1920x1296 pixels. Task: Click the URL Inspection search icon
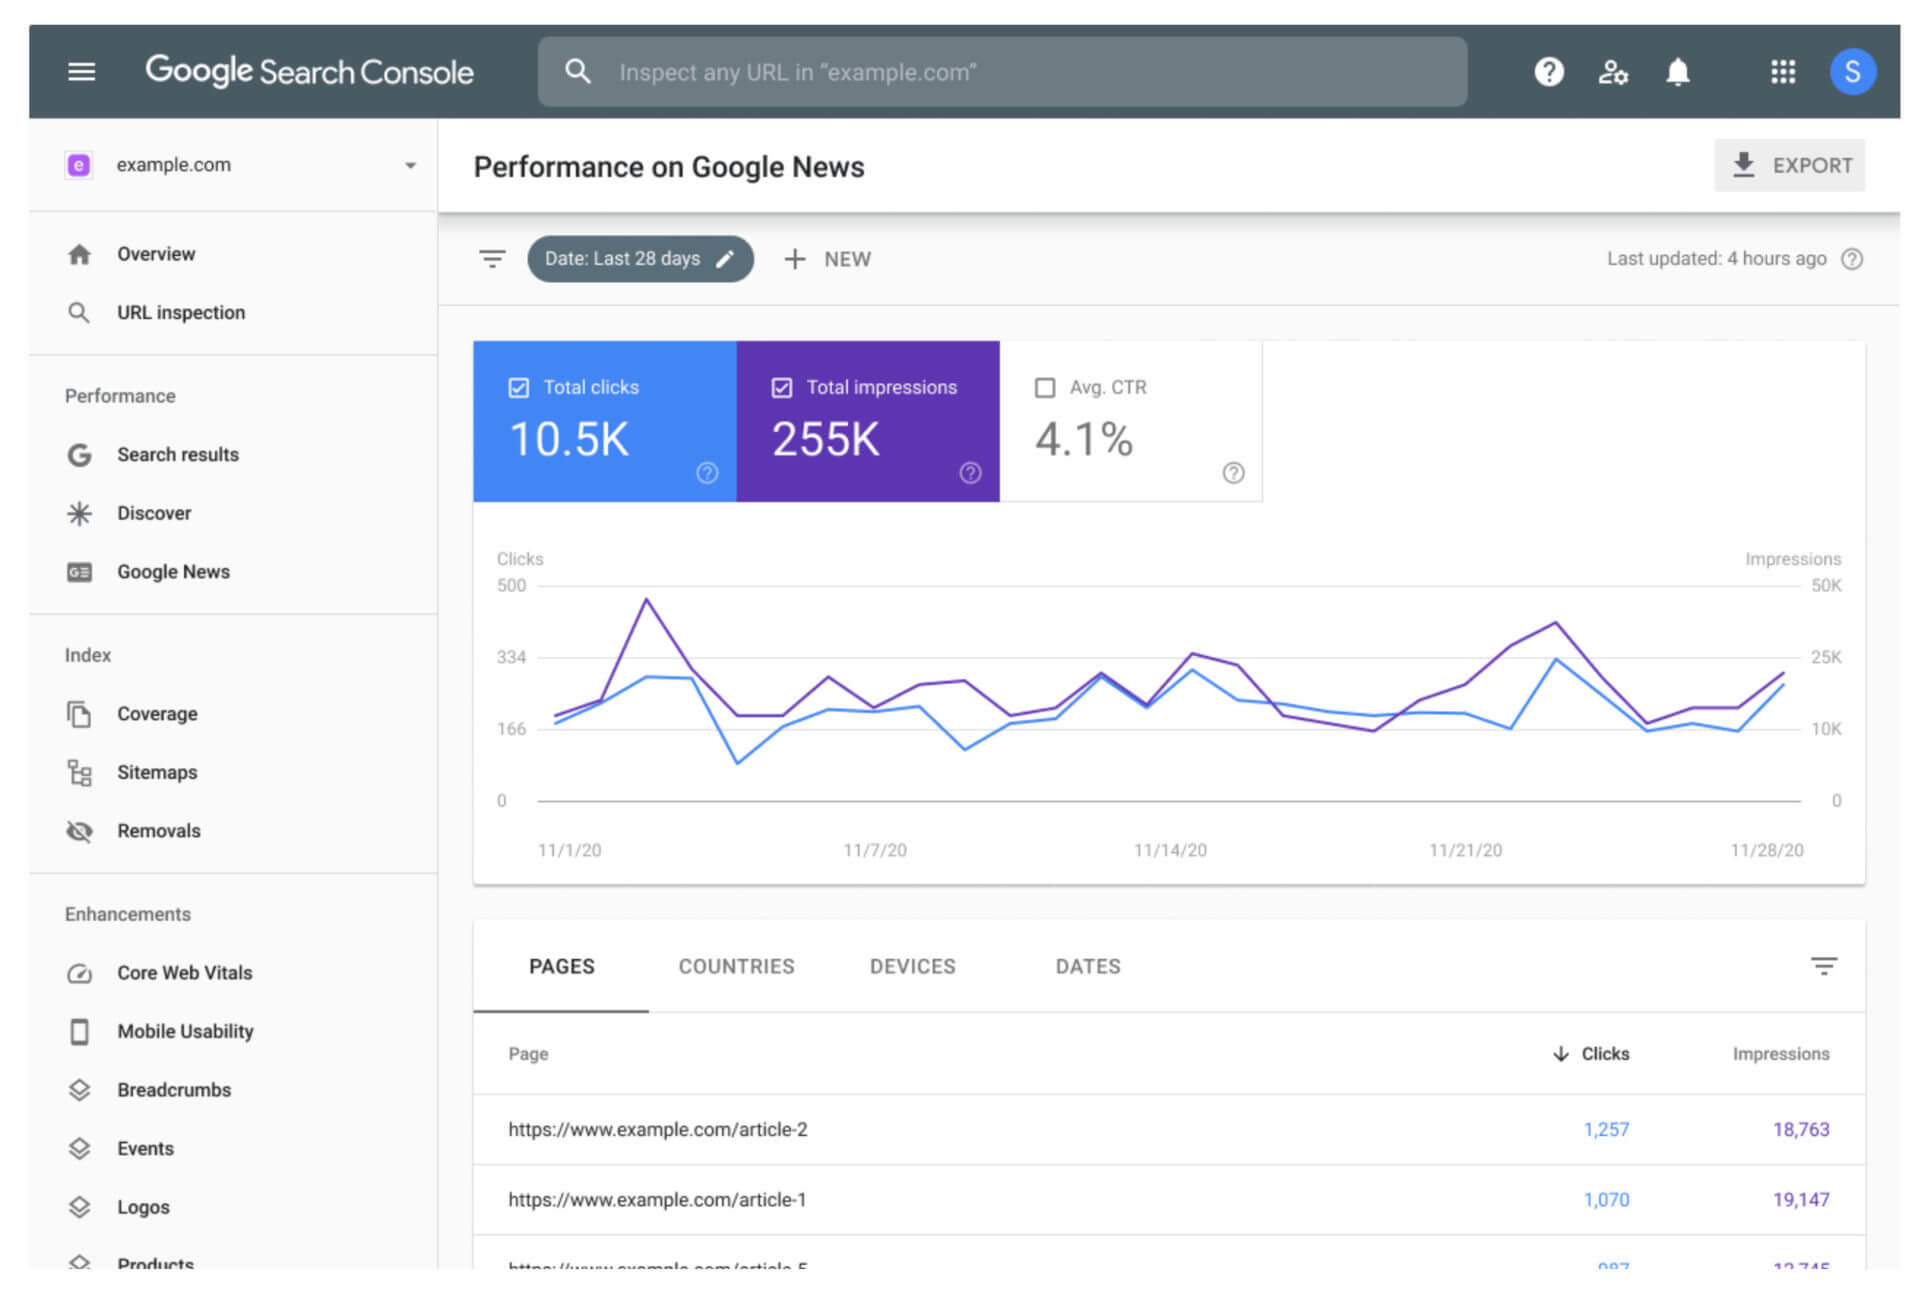coord(80,312)
